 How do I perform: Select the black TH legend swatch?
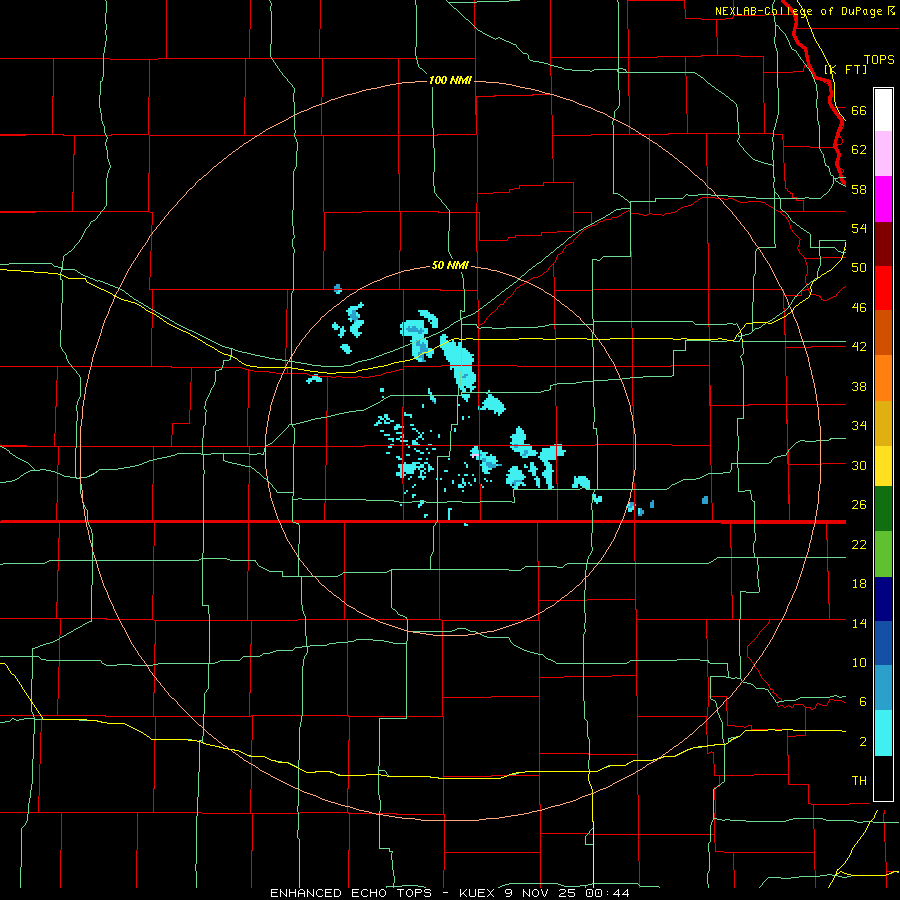click(883, 778)
